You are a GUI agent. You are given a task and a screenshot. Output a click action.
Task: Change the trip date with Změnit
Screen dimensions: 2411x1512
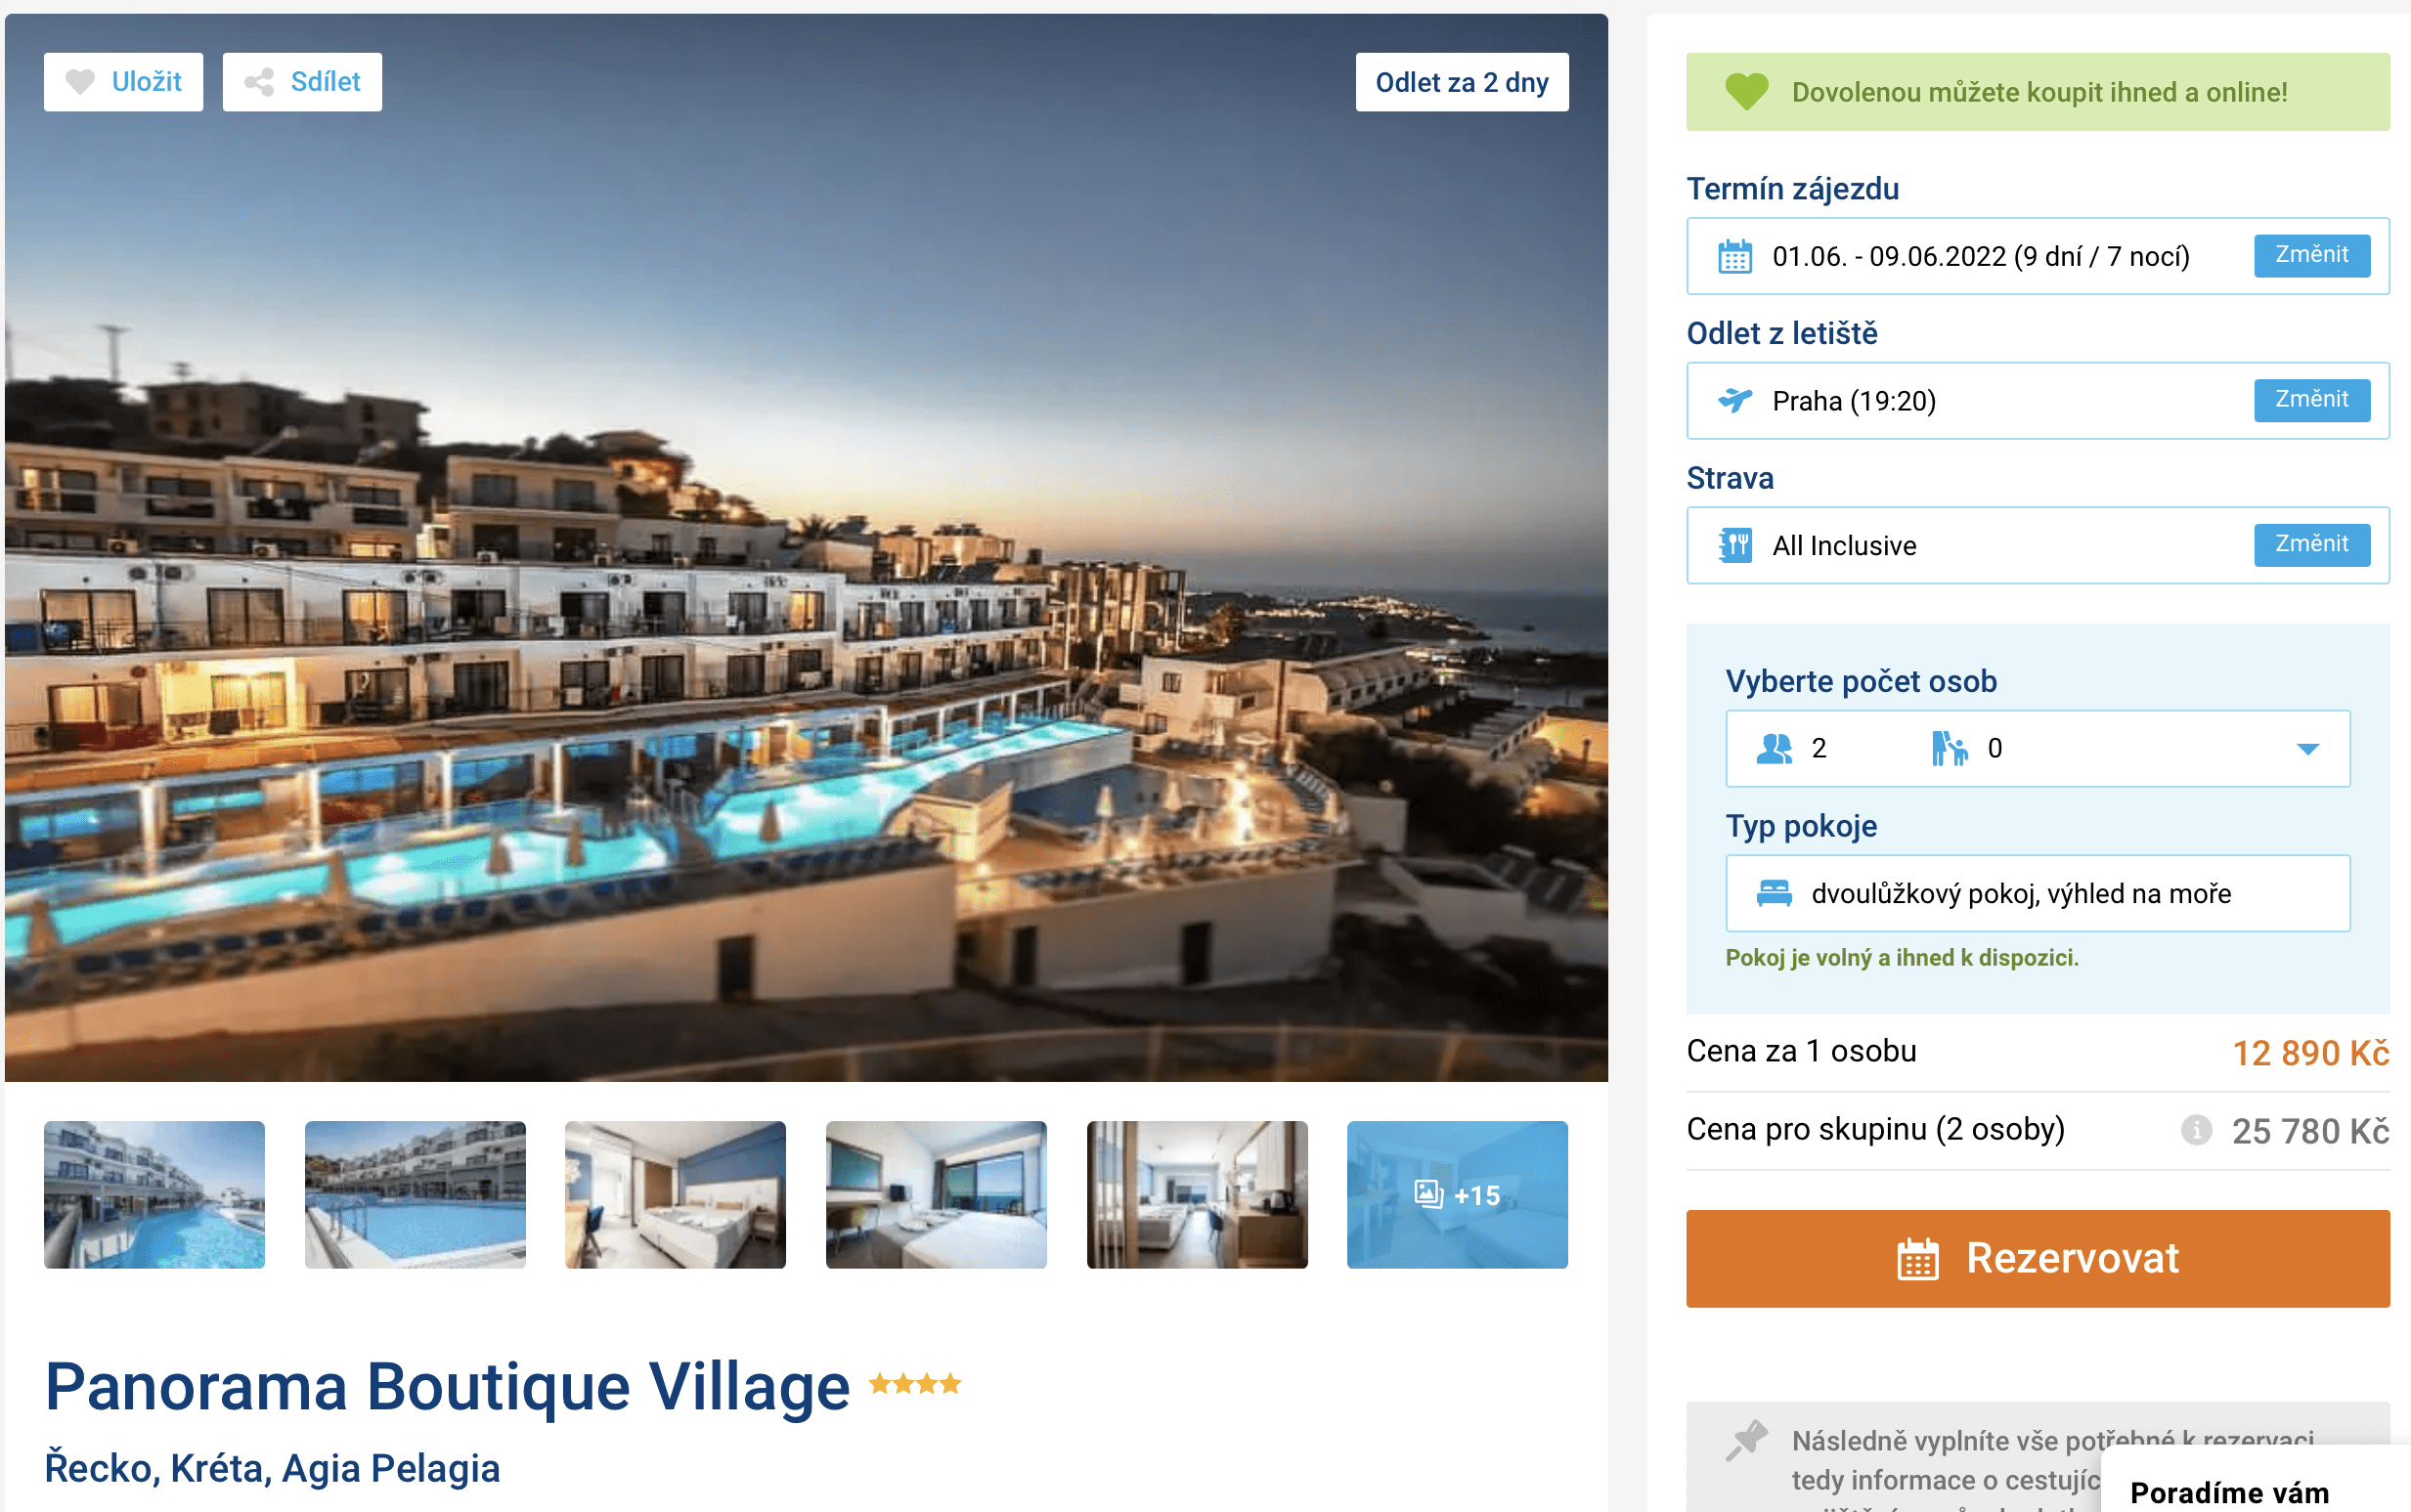(x=2311, y=255)
